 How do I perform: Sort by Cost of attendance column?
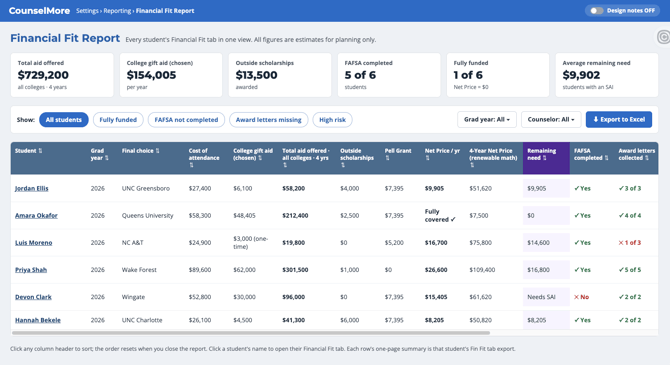[204, 157]
